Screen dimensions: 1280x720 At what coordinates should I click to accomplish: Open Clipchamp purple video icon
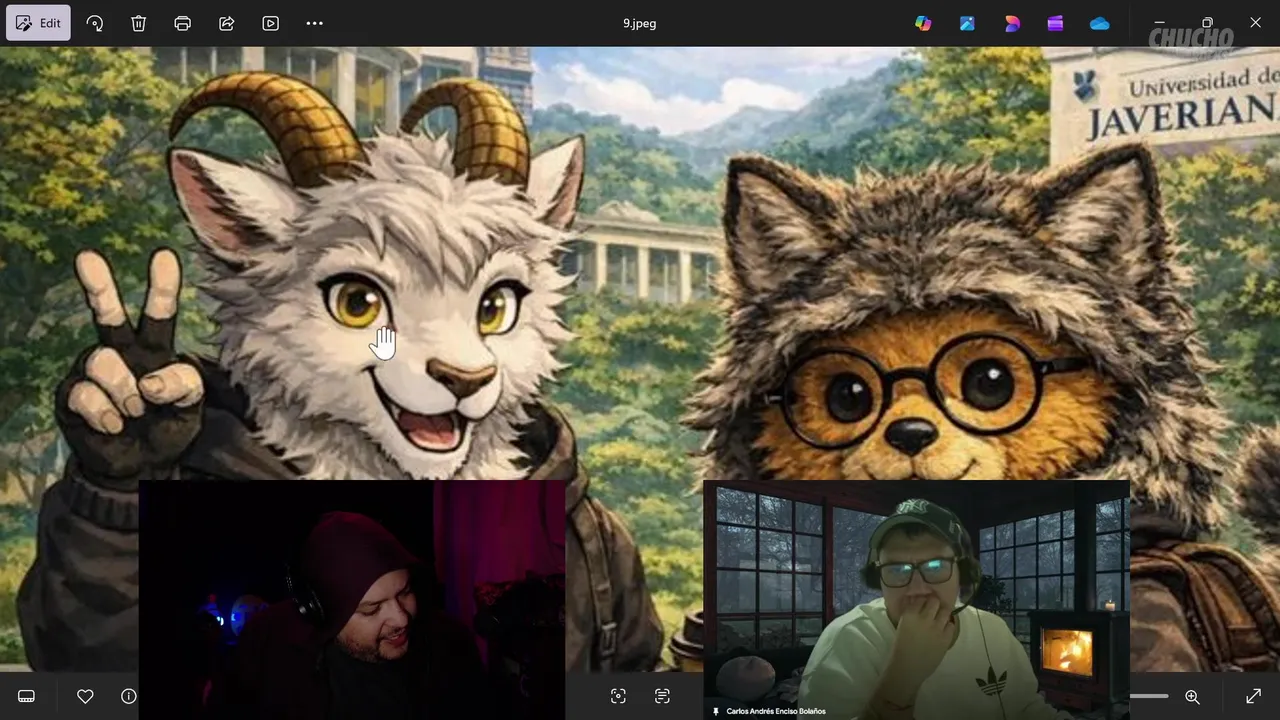point(1055,23)
